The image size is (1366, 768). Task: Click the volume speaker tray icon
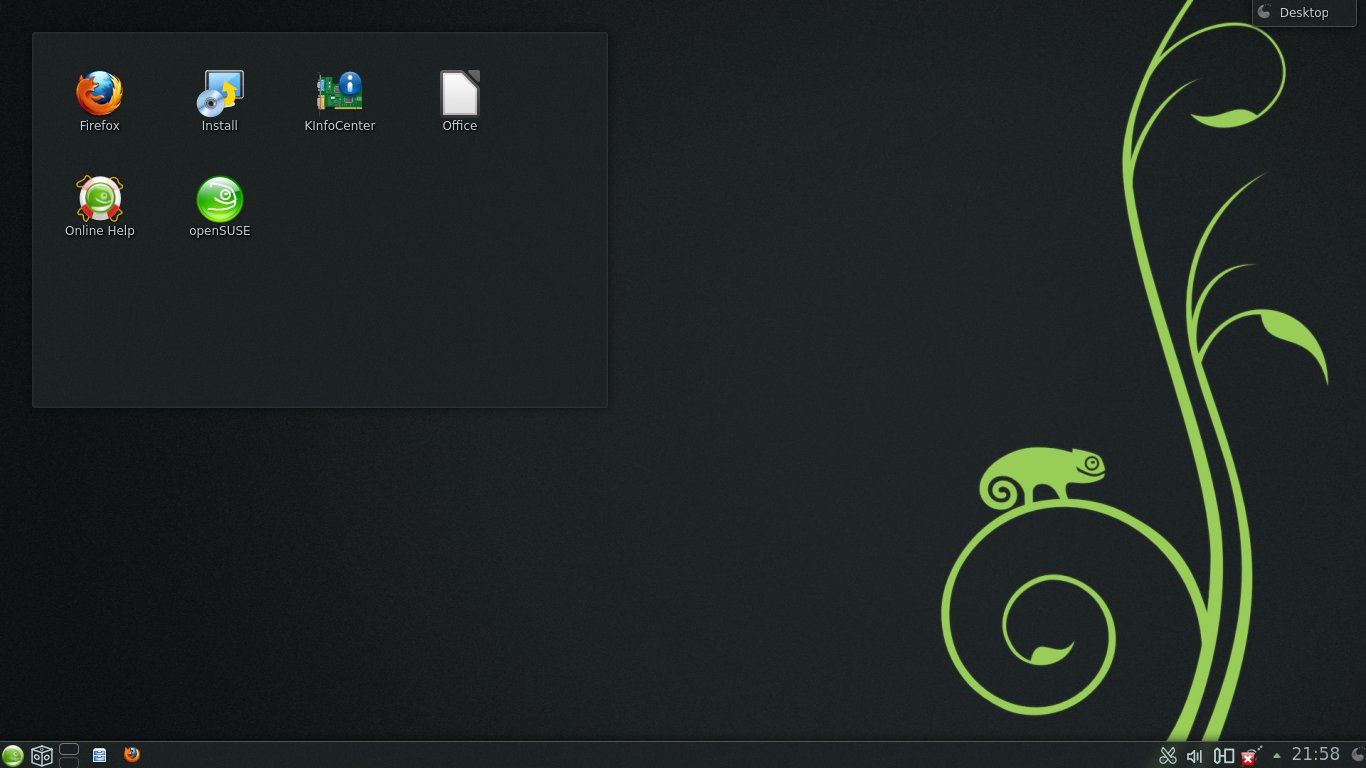(x=1194, y=756)
